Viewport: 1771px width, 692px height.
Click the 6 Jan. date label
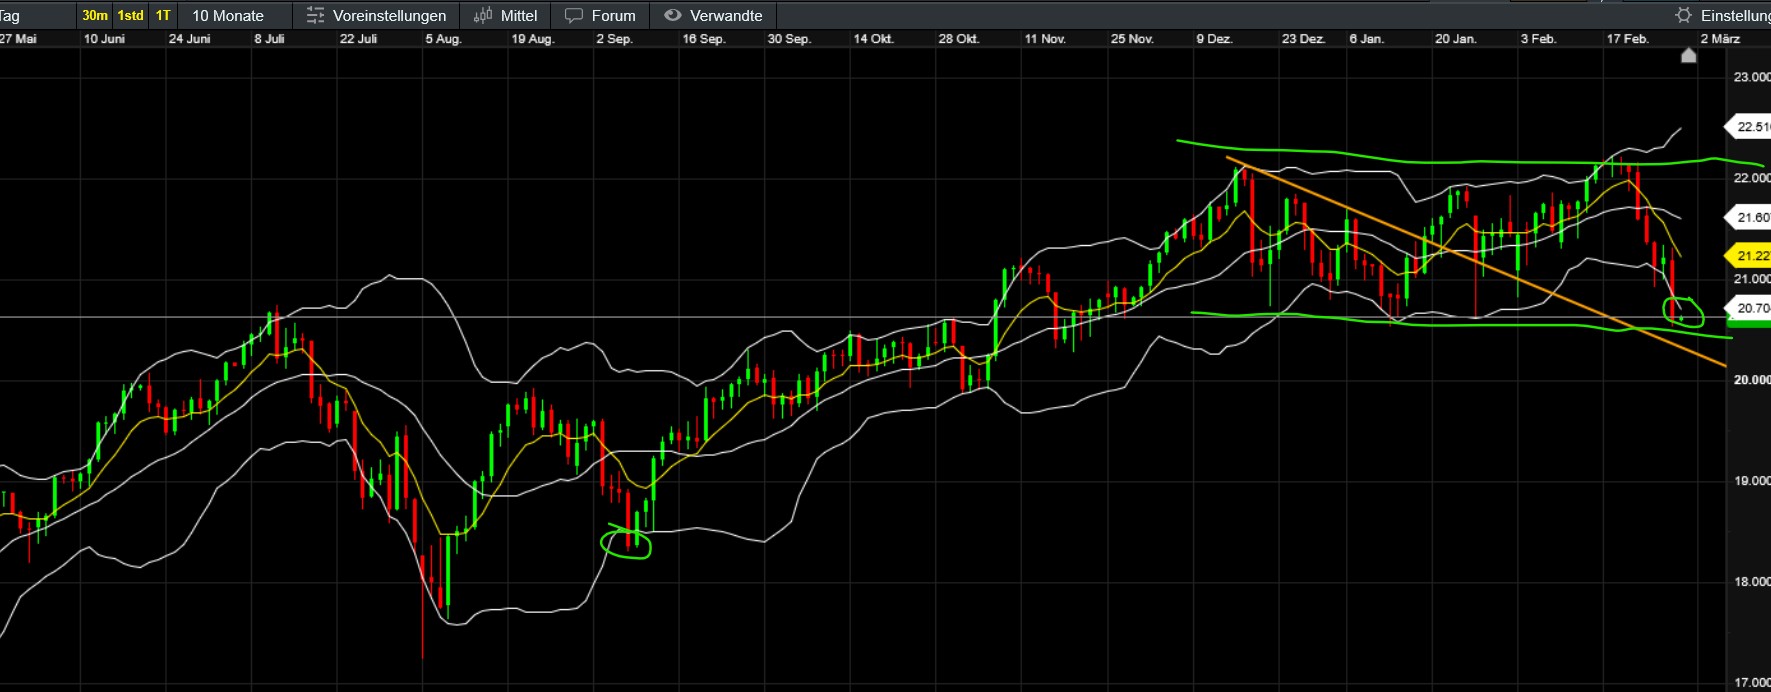click(x=1366, y=39)
